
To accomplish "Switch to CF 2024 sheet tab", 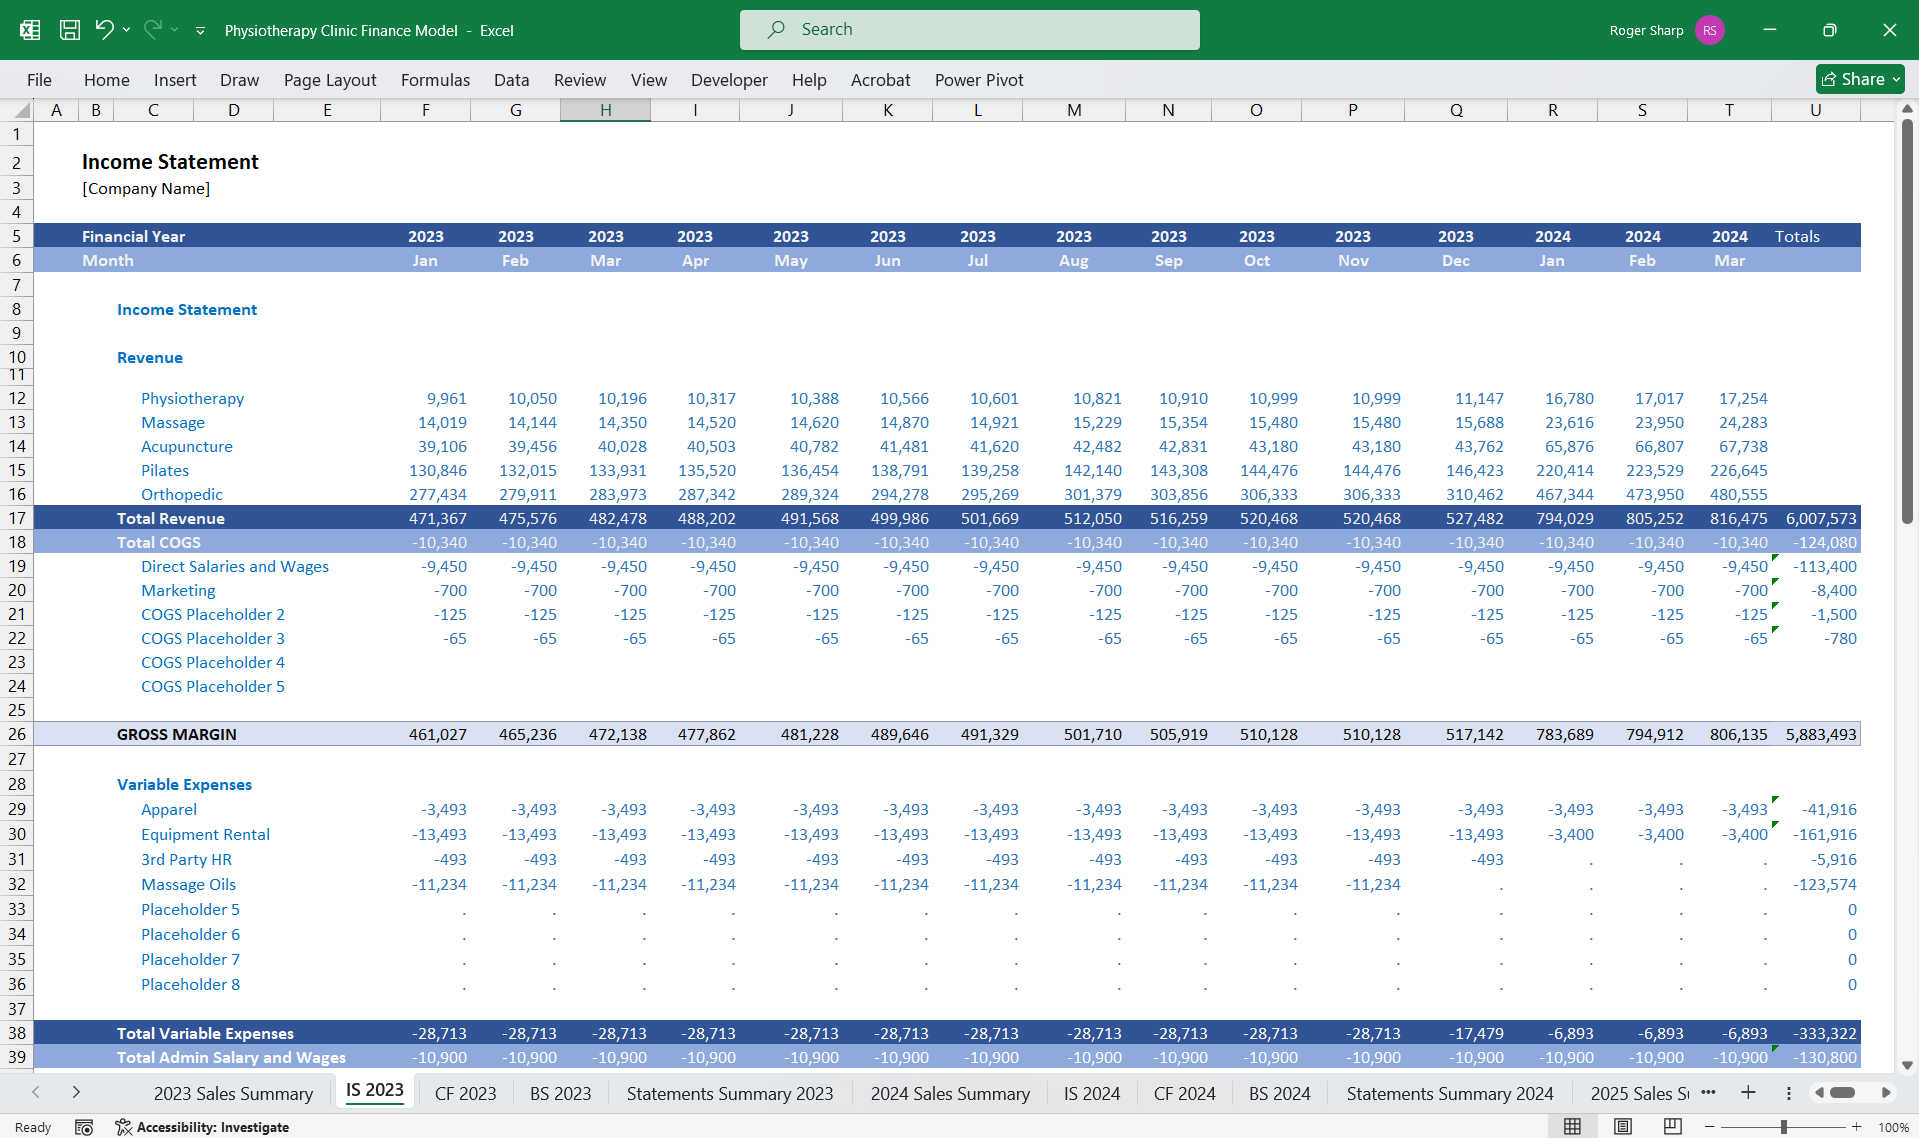I will [1185, 1094].
